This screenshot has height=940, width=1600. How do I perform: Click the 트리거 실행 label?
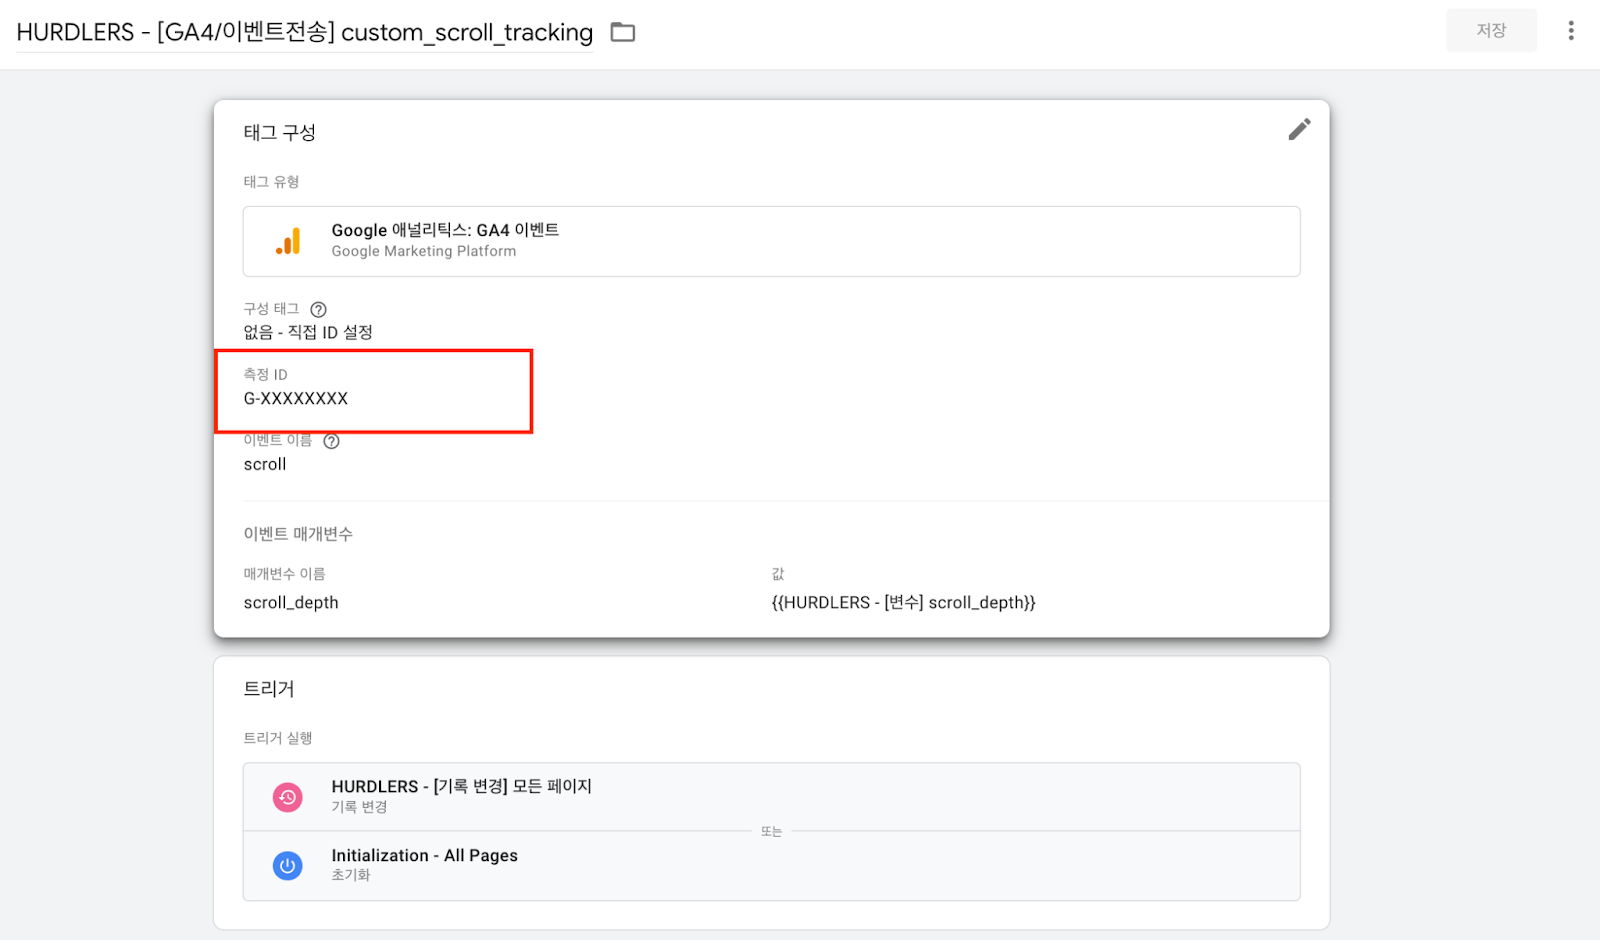pyautogui.click(x=278, y=738)
